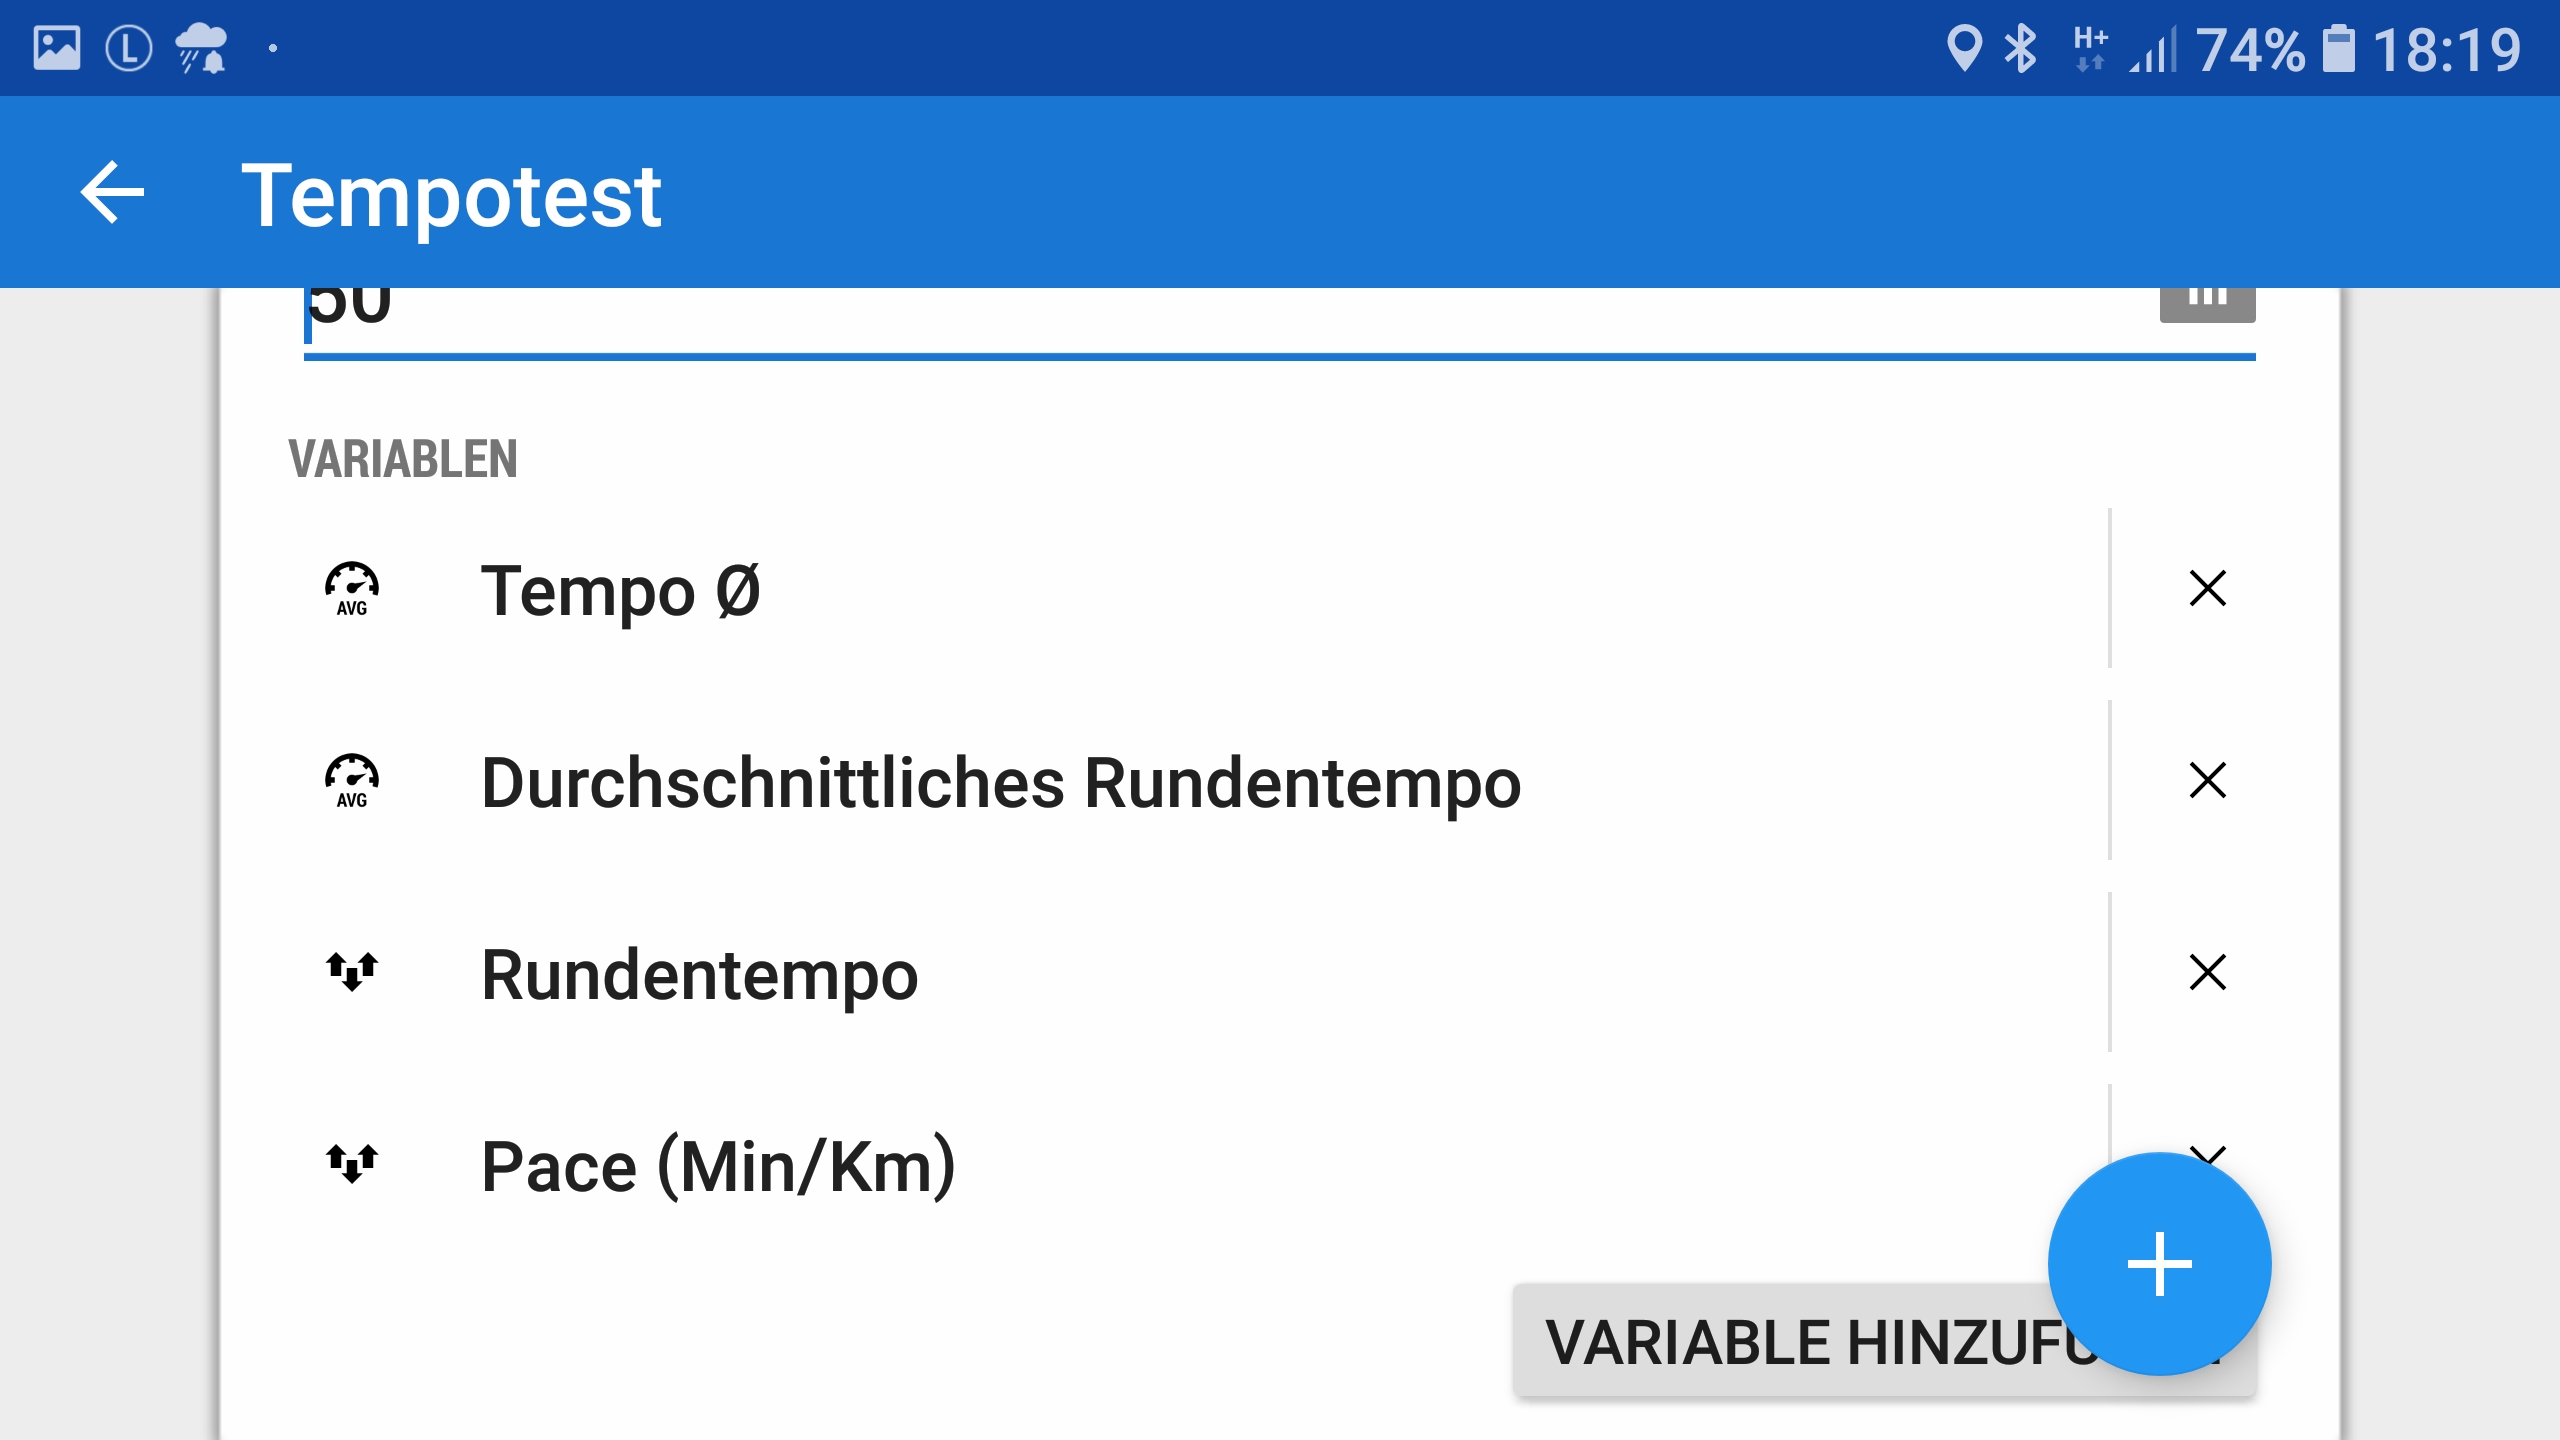Tap the Tempo Ø speedometer AVG icon
Screen dimensions: 2560x1440
[x=352, y=589]
